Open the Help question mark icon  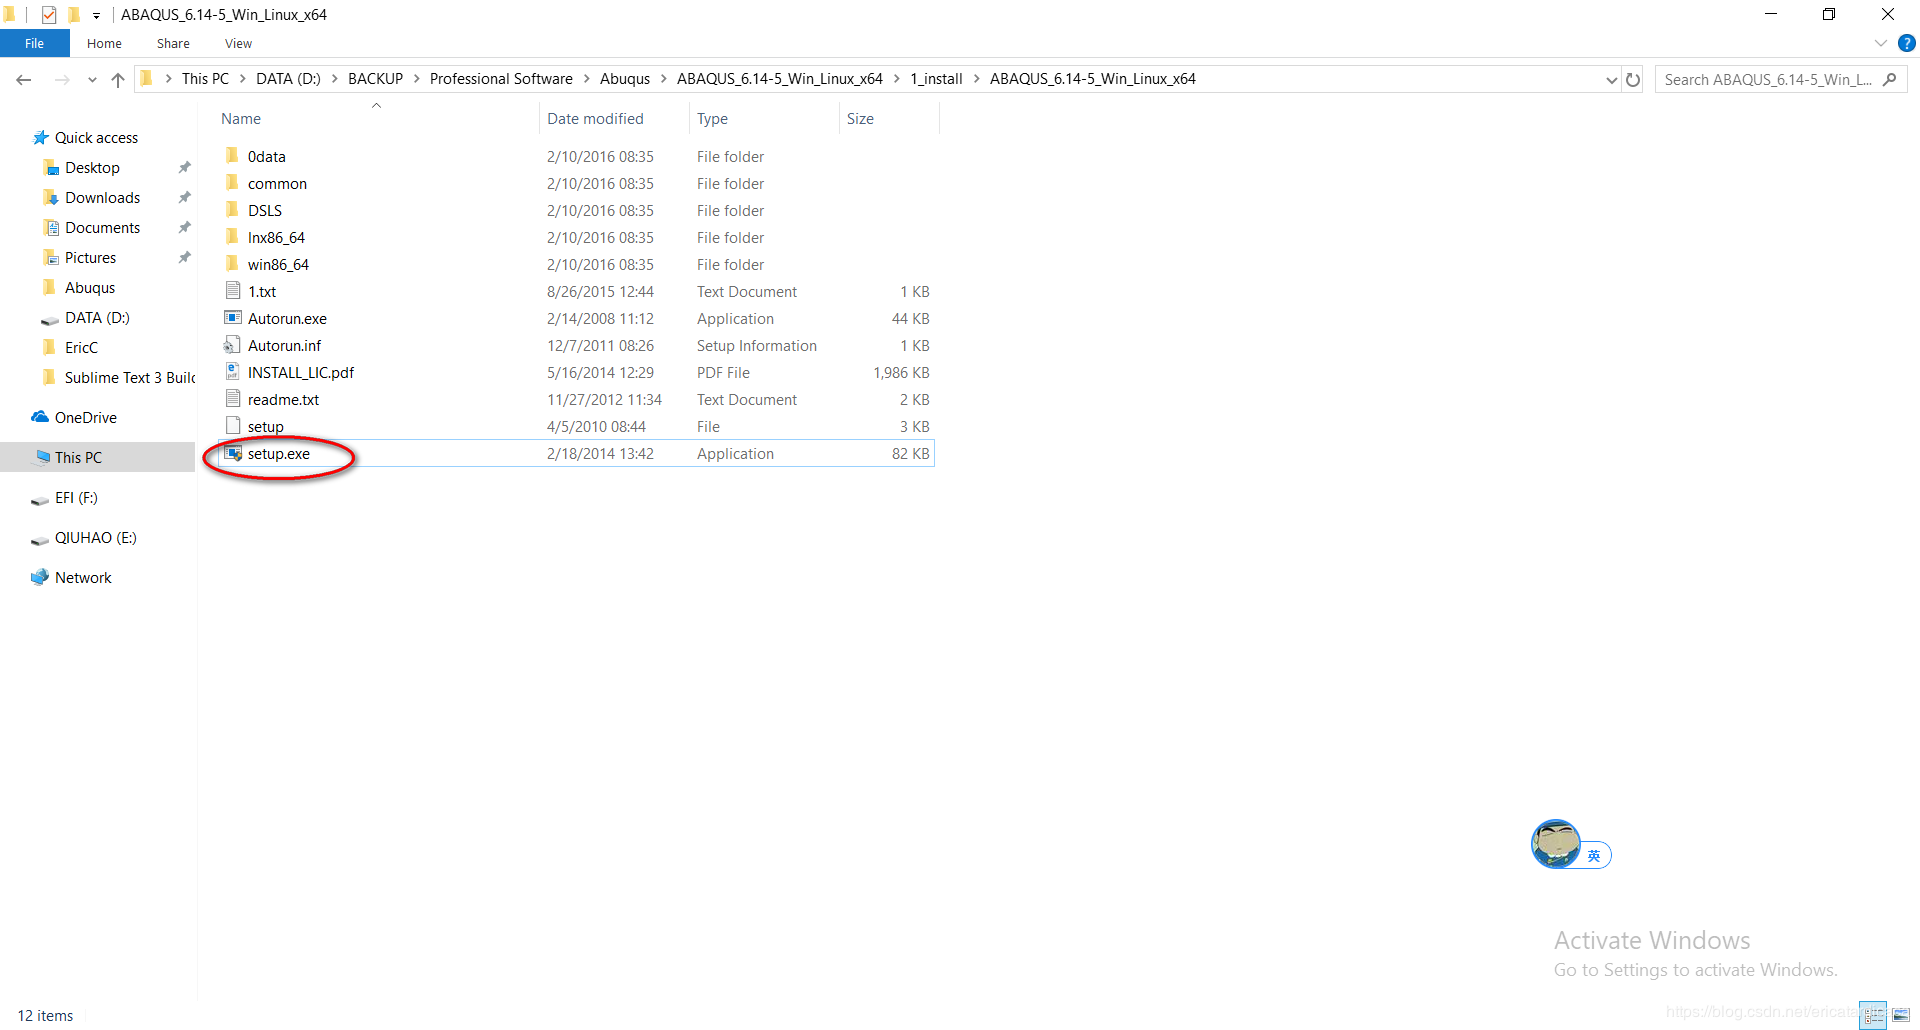1907,43
